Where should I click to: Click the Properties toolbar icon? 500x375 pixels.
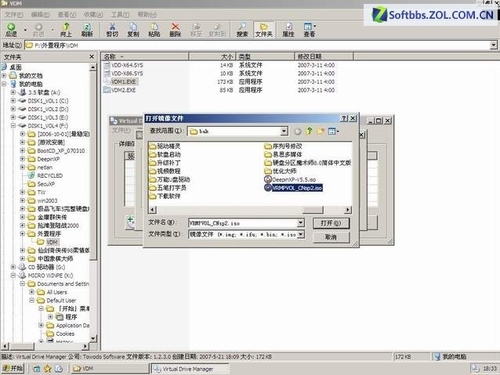pyautogui.click(x=288, y=29)
